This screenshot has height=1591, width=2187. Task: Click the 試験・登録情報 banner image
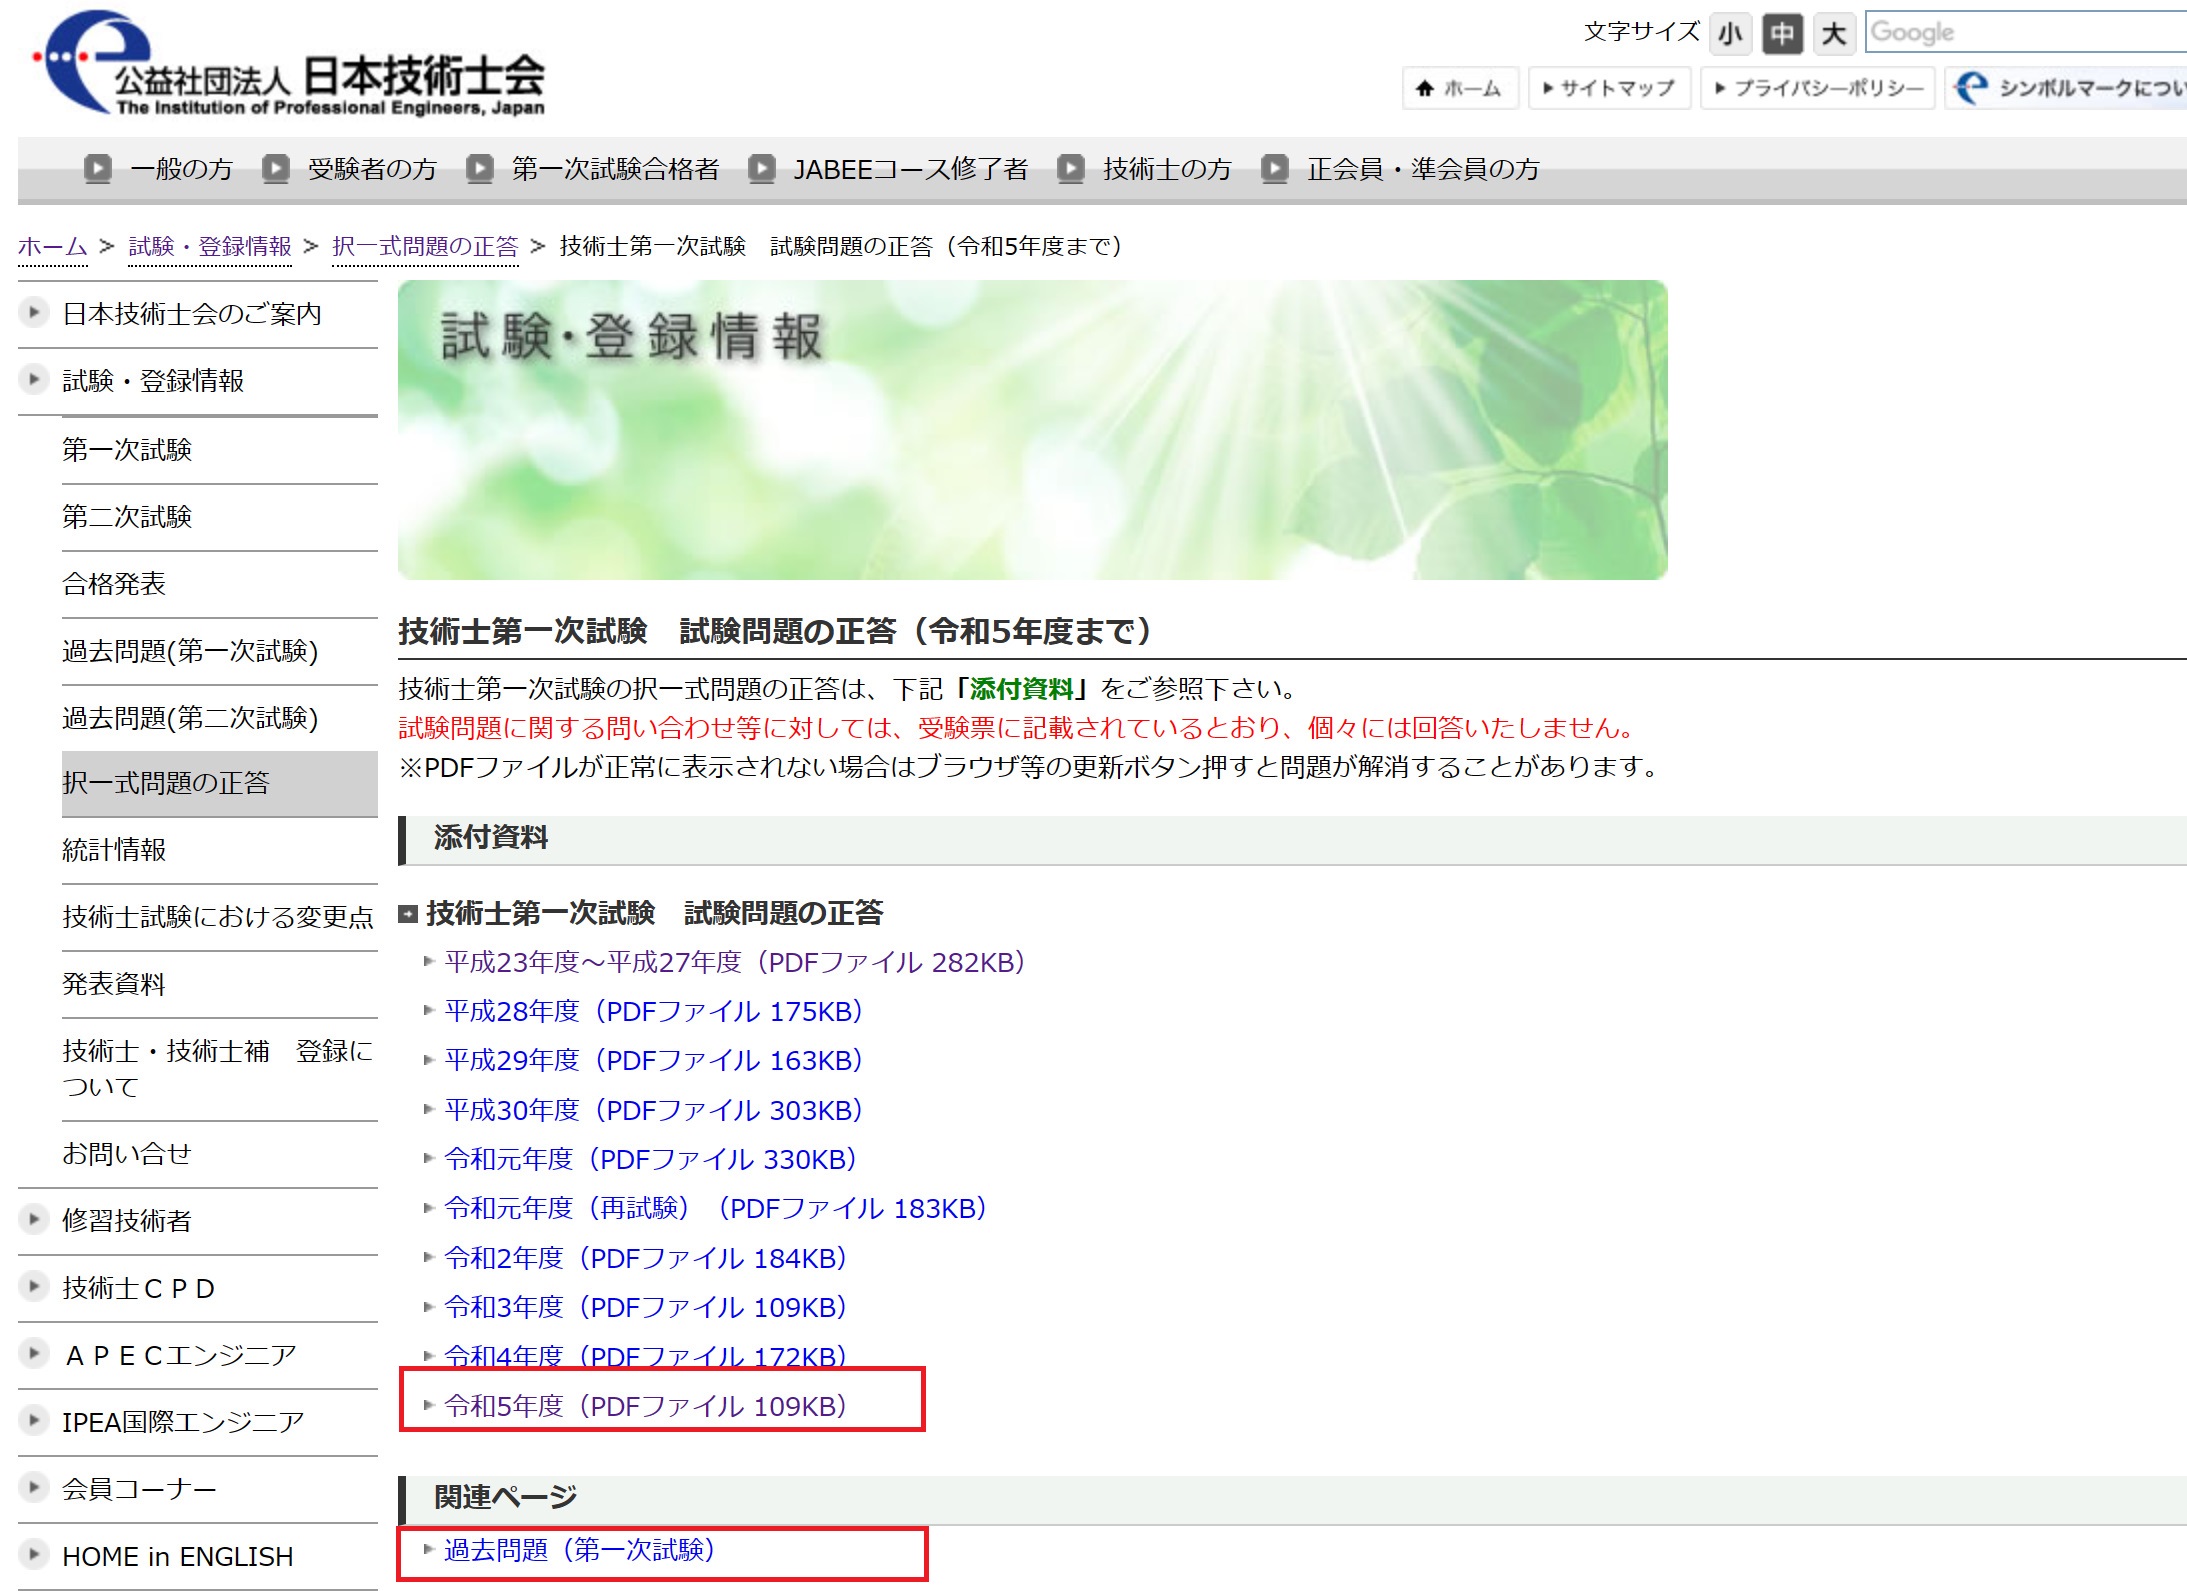pos(1032,430)
